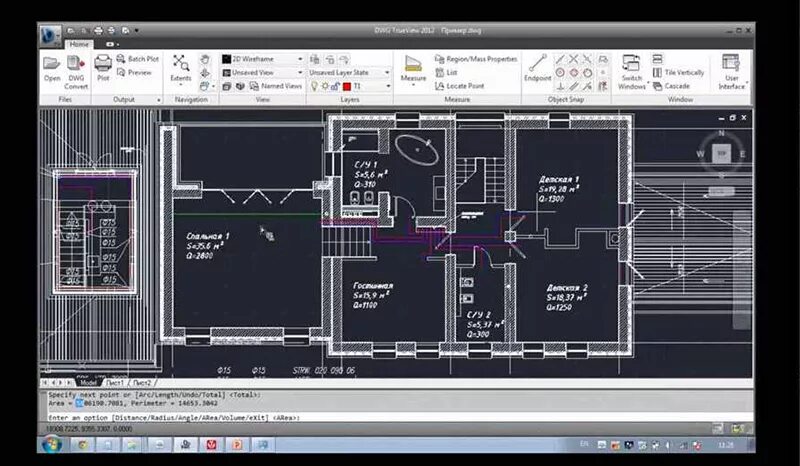Viewport: 800px width, 466px height.
Task: Click the Спальная 1 room label text
Action: 208,236
